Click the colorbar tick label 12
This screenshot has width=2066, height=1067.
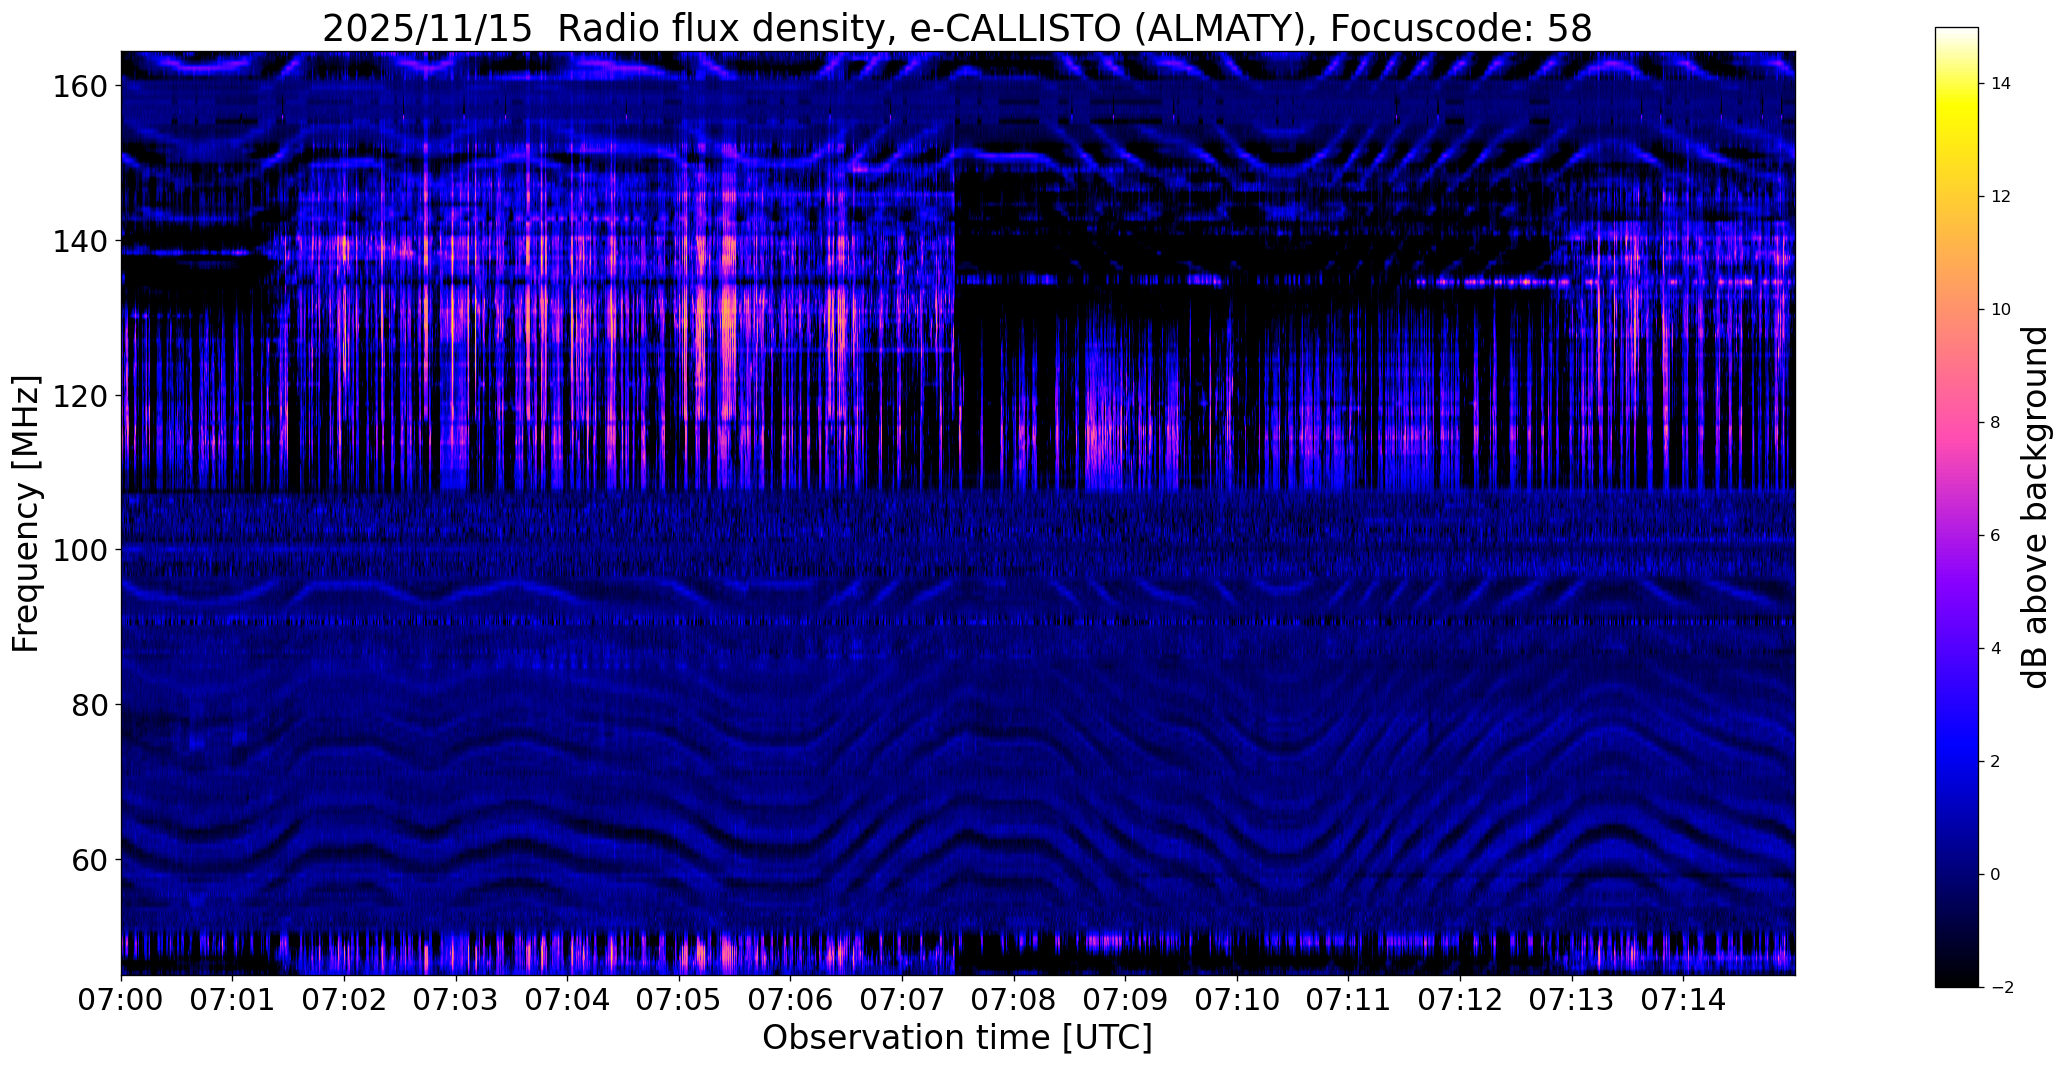coord(2001,197)
